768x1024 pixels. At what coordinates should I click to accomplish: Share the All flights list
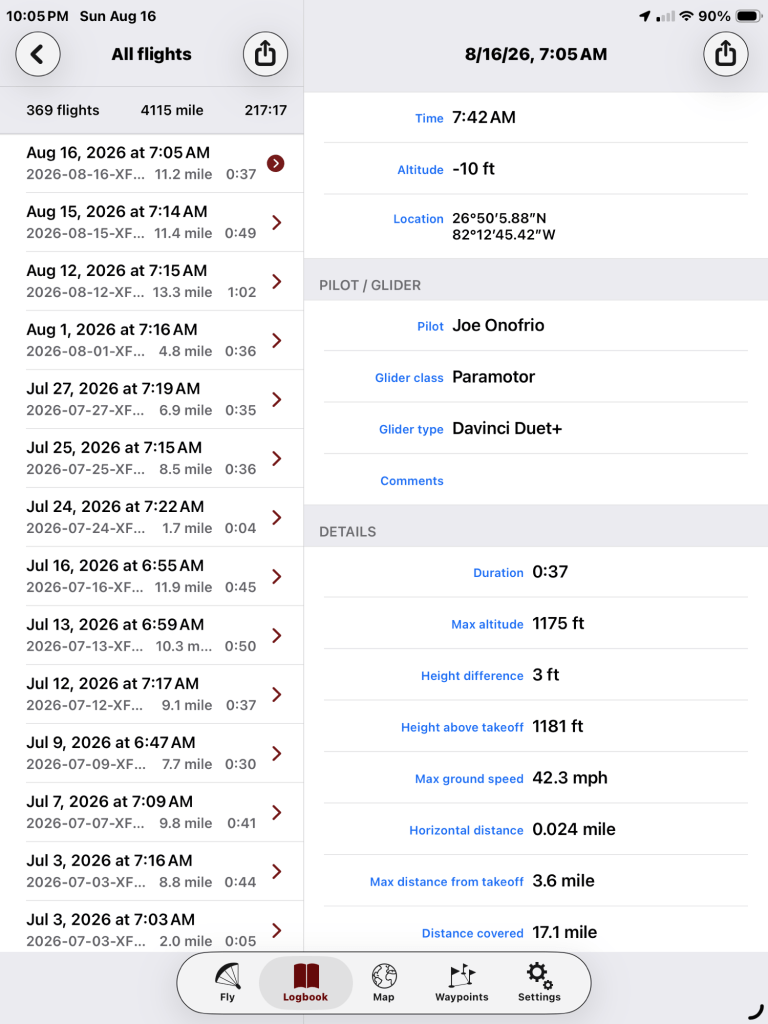[x=265, y=54]
